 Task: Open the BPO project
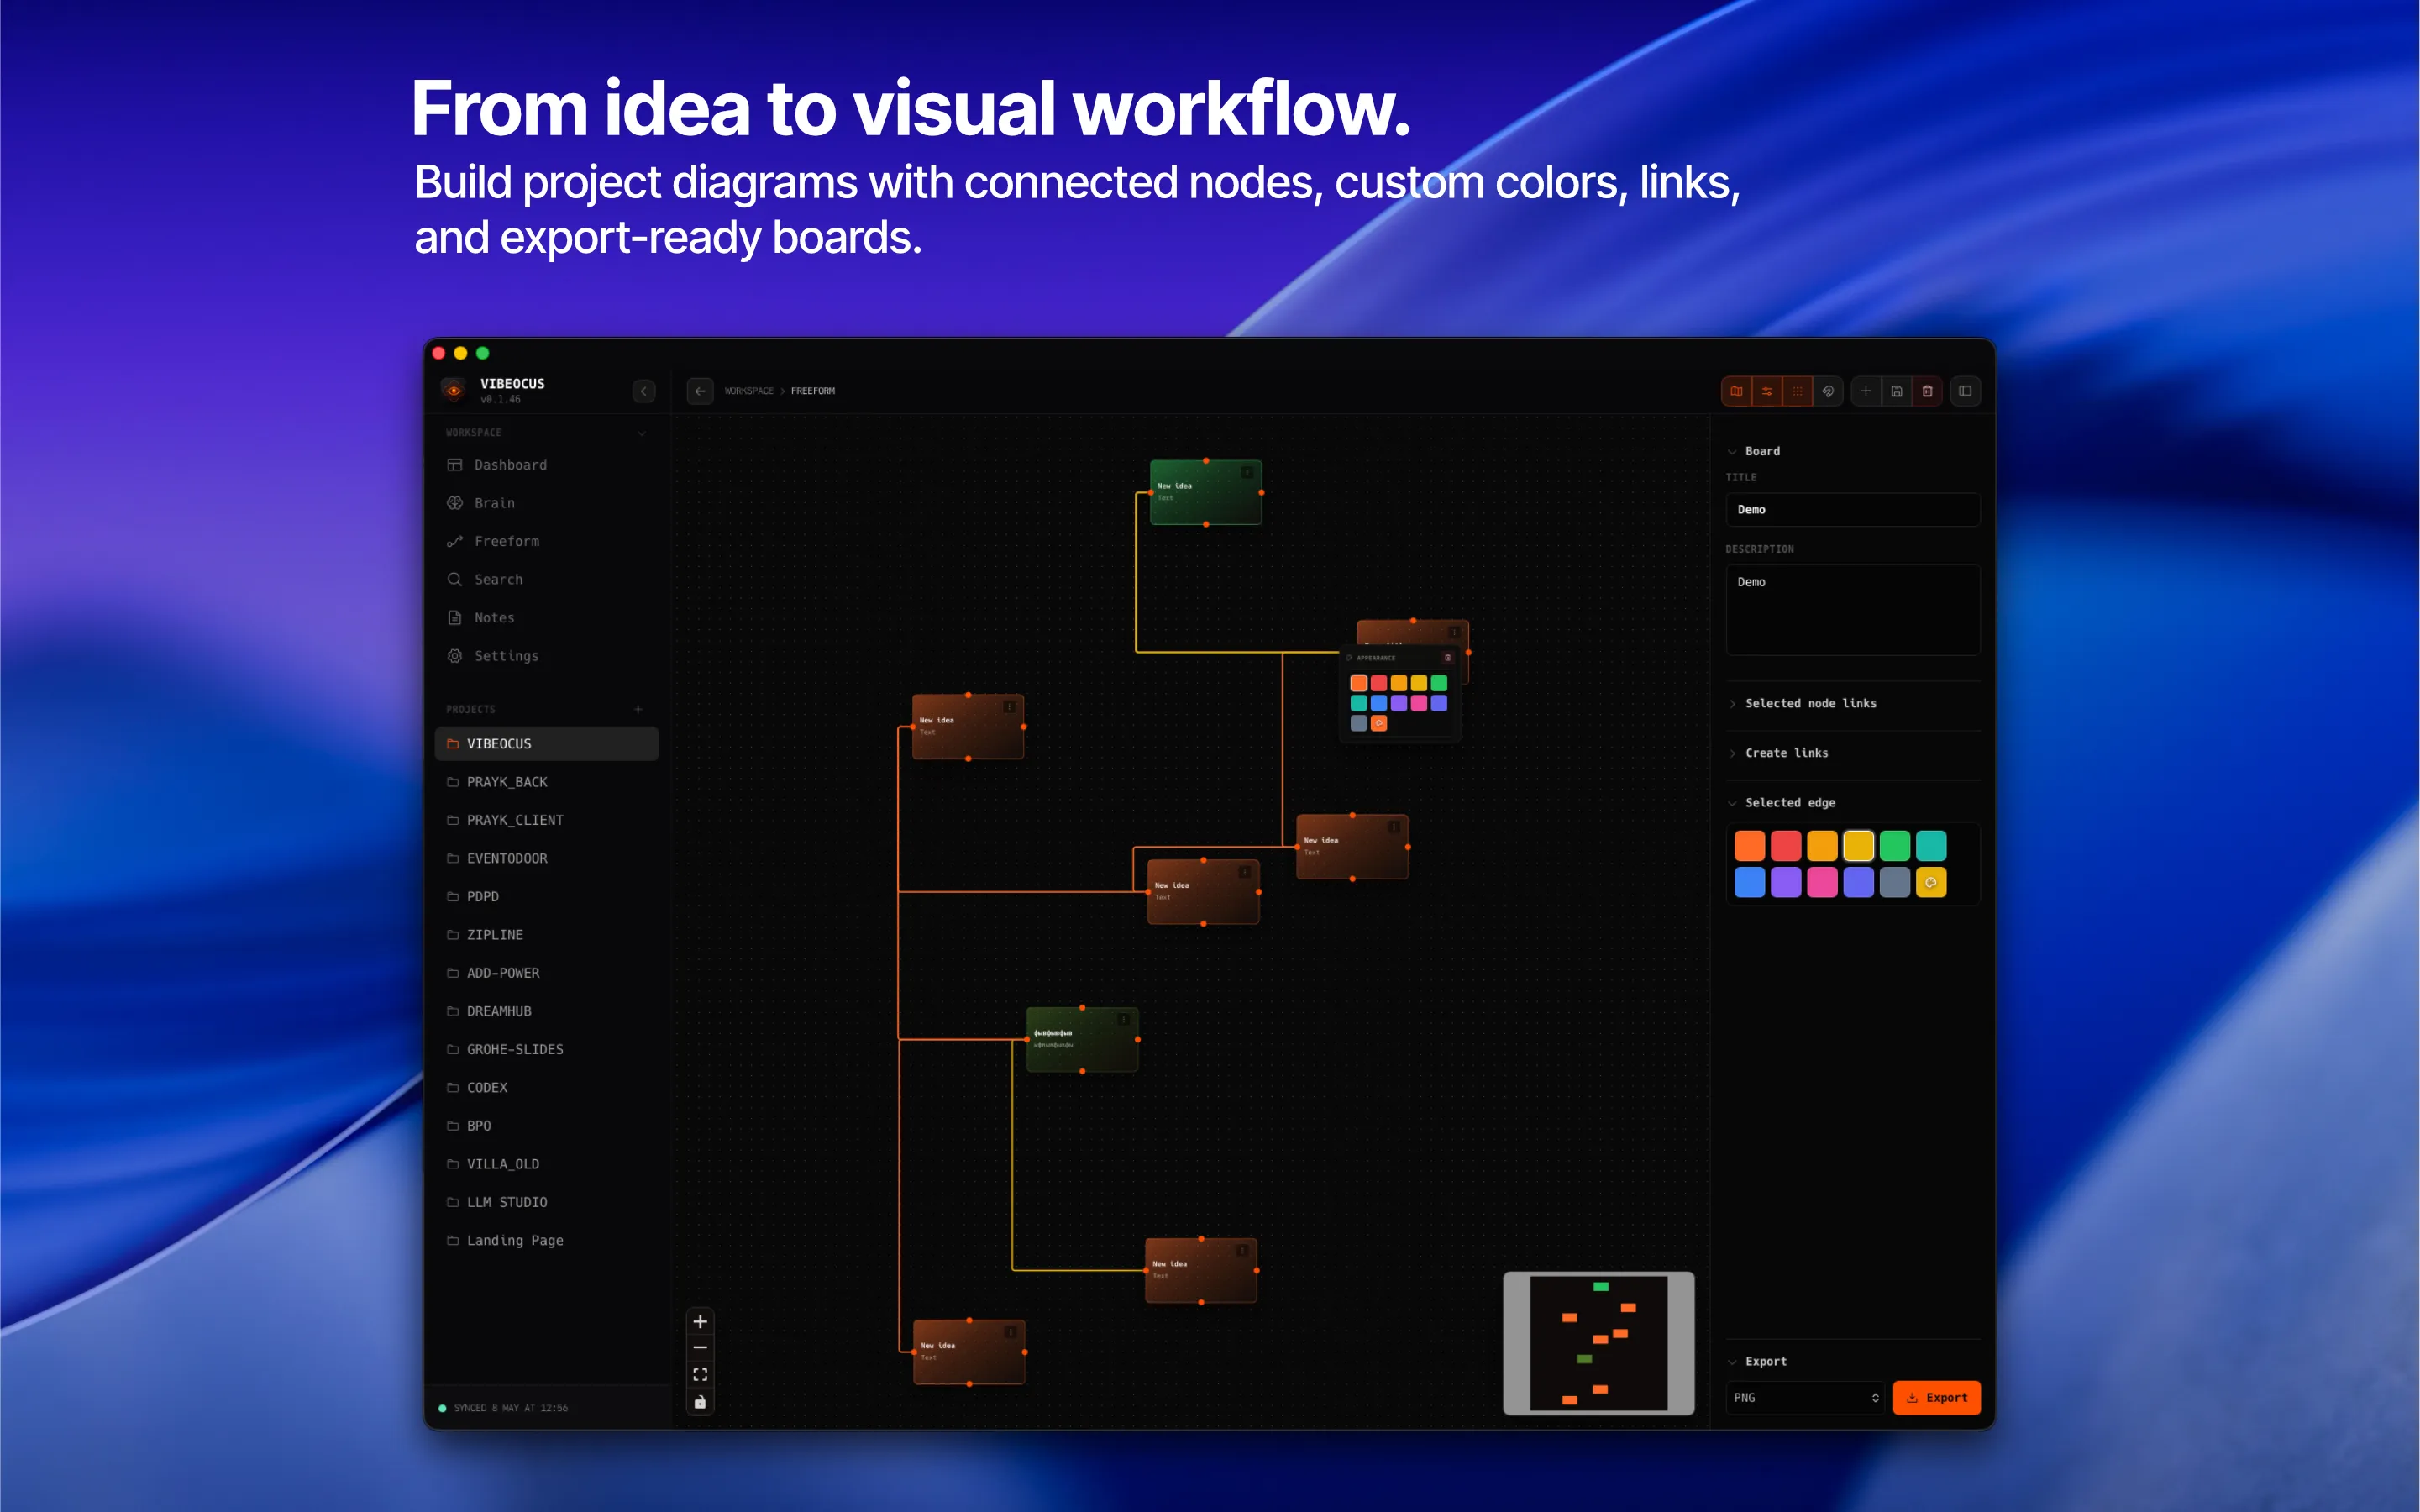(547, 1126)
